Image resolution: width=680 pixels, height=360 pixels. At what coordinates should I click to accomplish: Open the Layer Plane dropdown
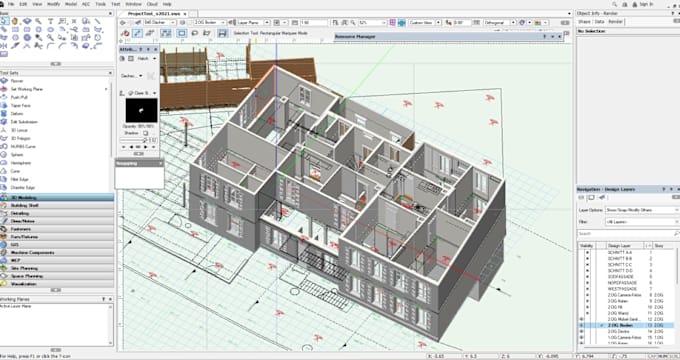(x=254, y=23)
